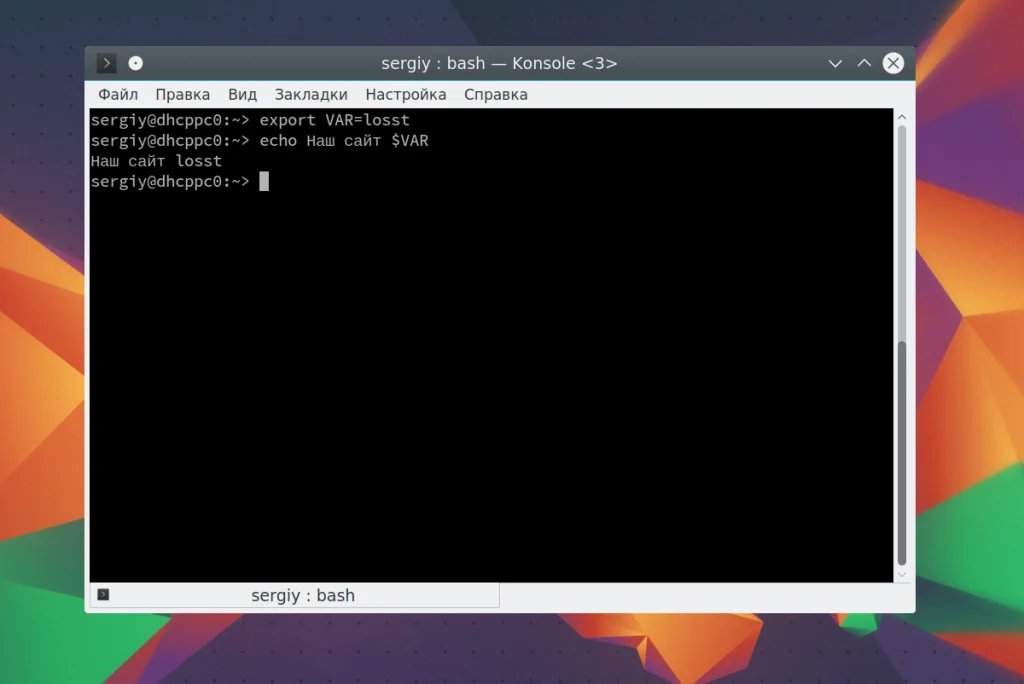This screenshot has width=1024, height=684.
Task: Open the Вид menu
Action: (242, 95)
